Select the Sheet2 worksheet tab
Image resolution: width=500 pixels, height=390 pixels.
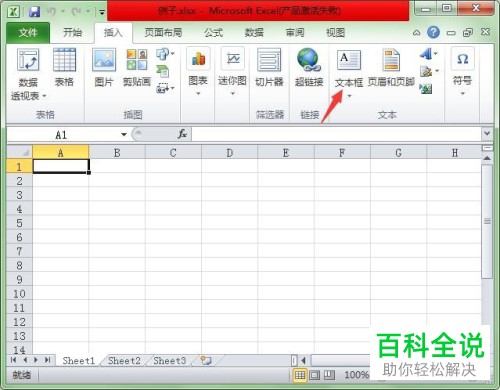(124, 361)
